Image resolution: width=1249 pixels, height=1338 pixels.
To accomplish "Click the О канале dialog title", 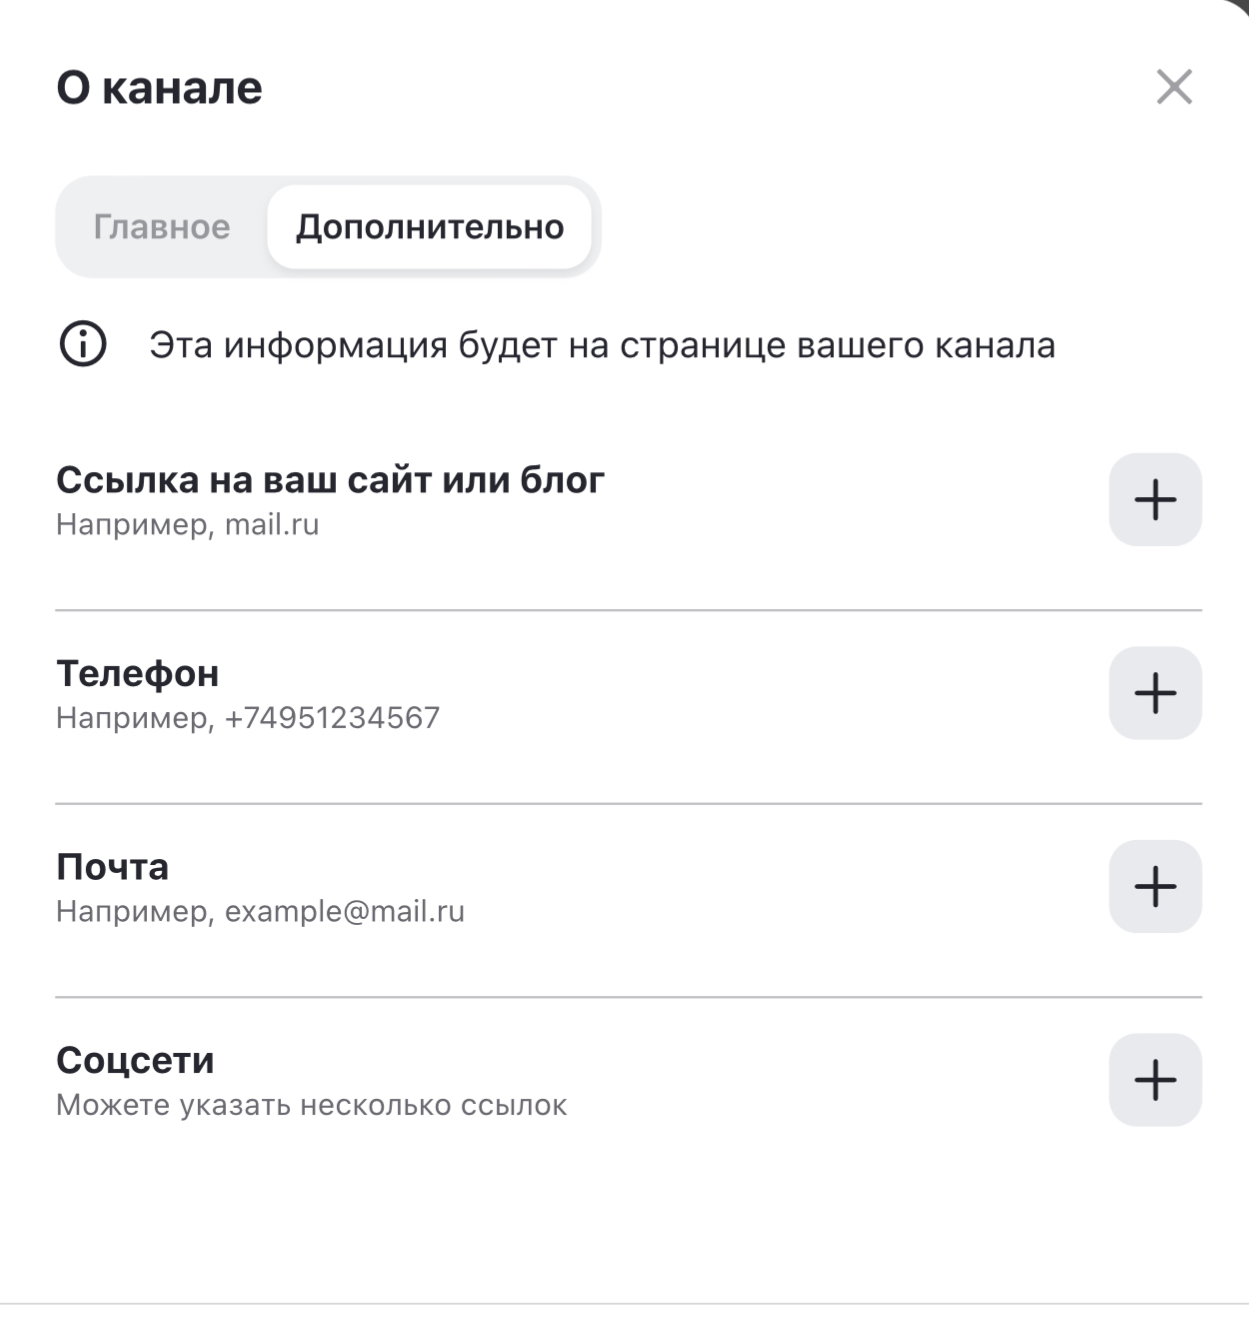I will coord(159,88).
